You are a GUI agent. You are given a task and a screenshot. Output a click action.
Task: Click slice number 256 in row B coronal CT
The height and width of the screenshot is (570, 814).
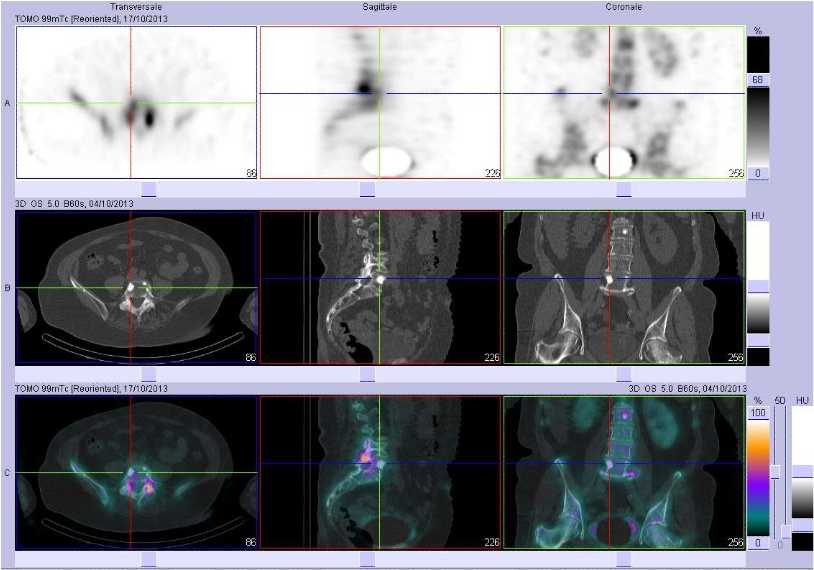(736, 358)
